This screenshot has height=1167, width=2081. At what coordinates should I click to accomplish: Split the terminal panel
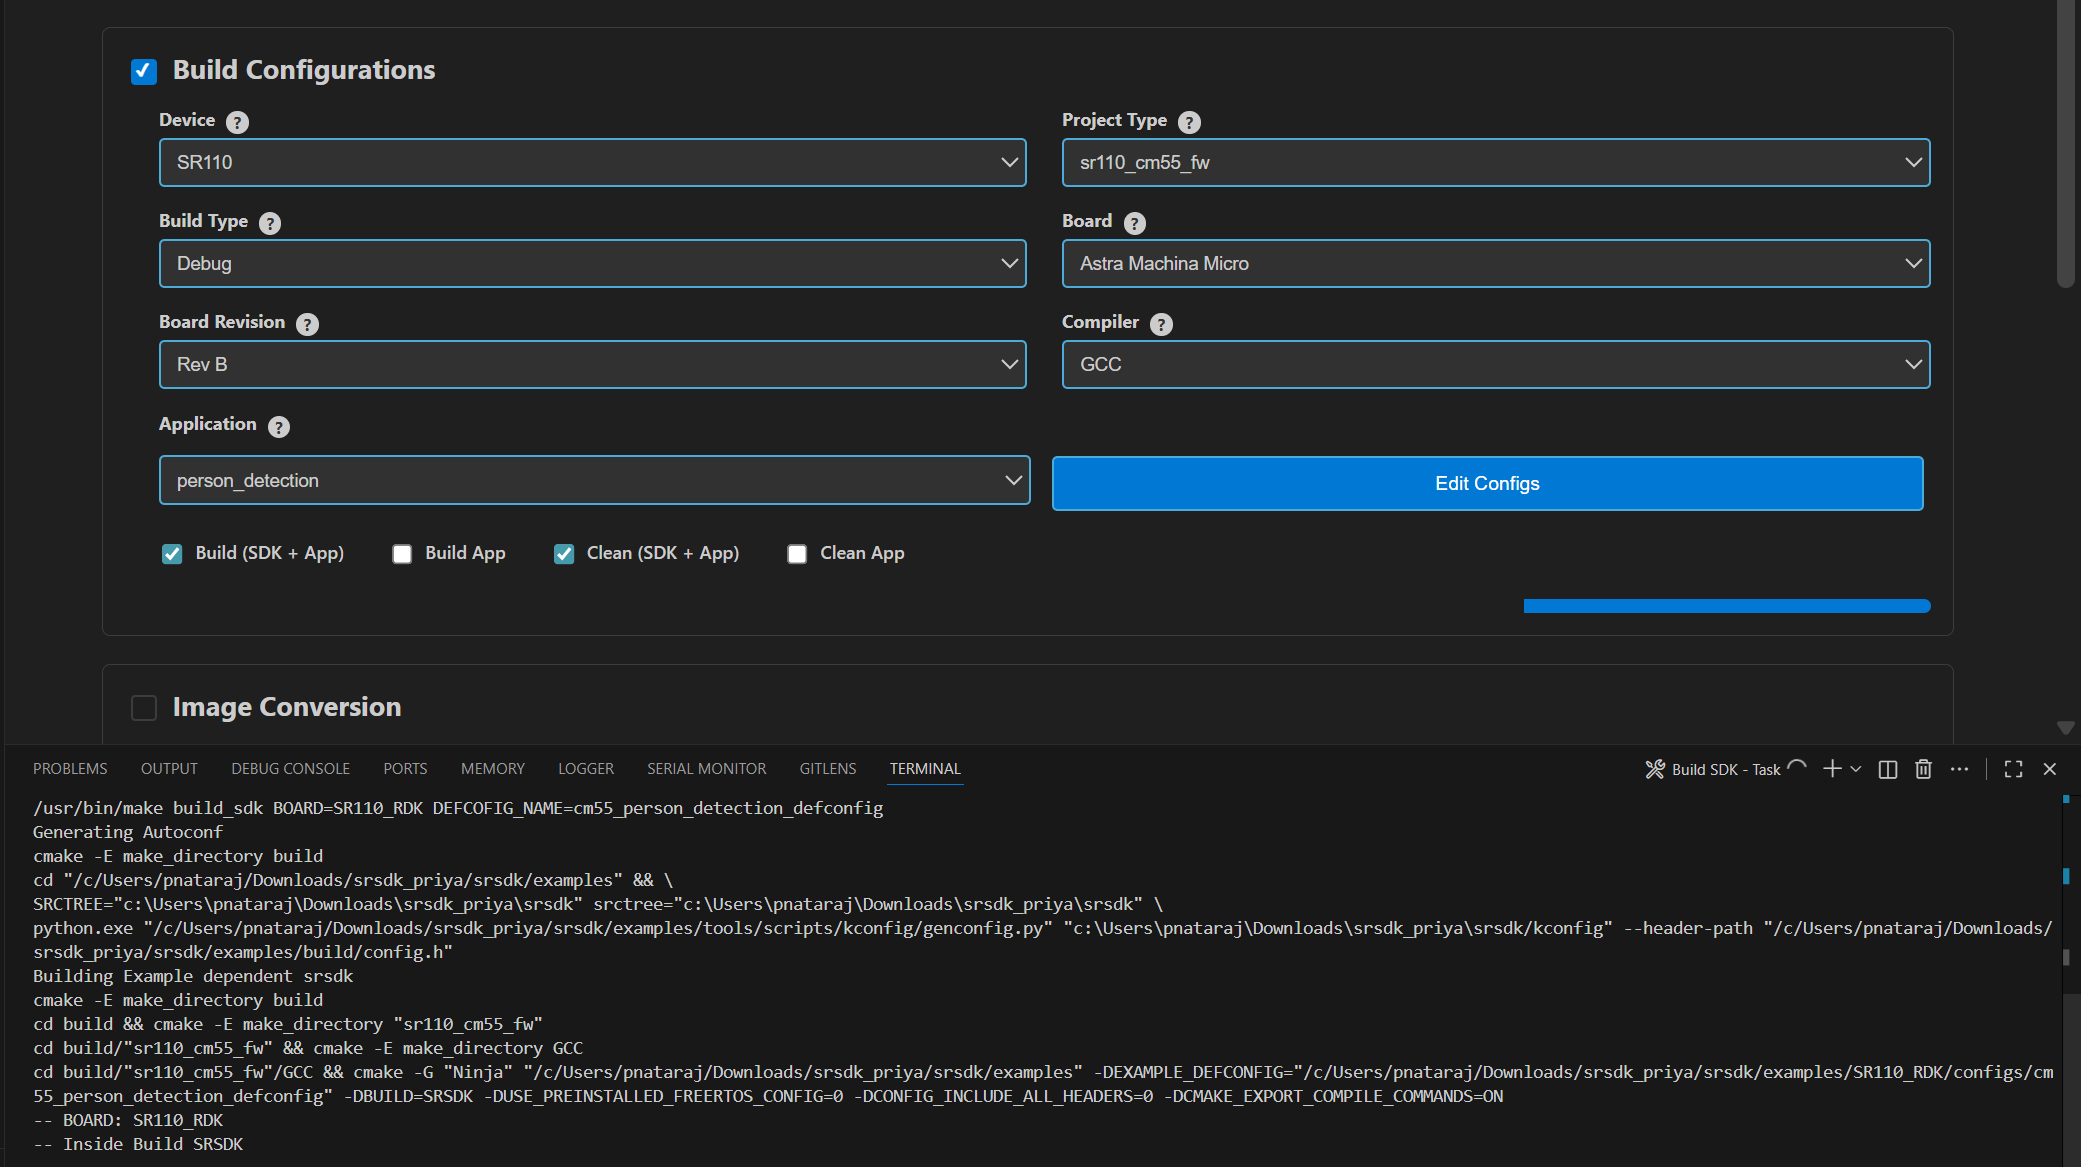click(1887, 769)
